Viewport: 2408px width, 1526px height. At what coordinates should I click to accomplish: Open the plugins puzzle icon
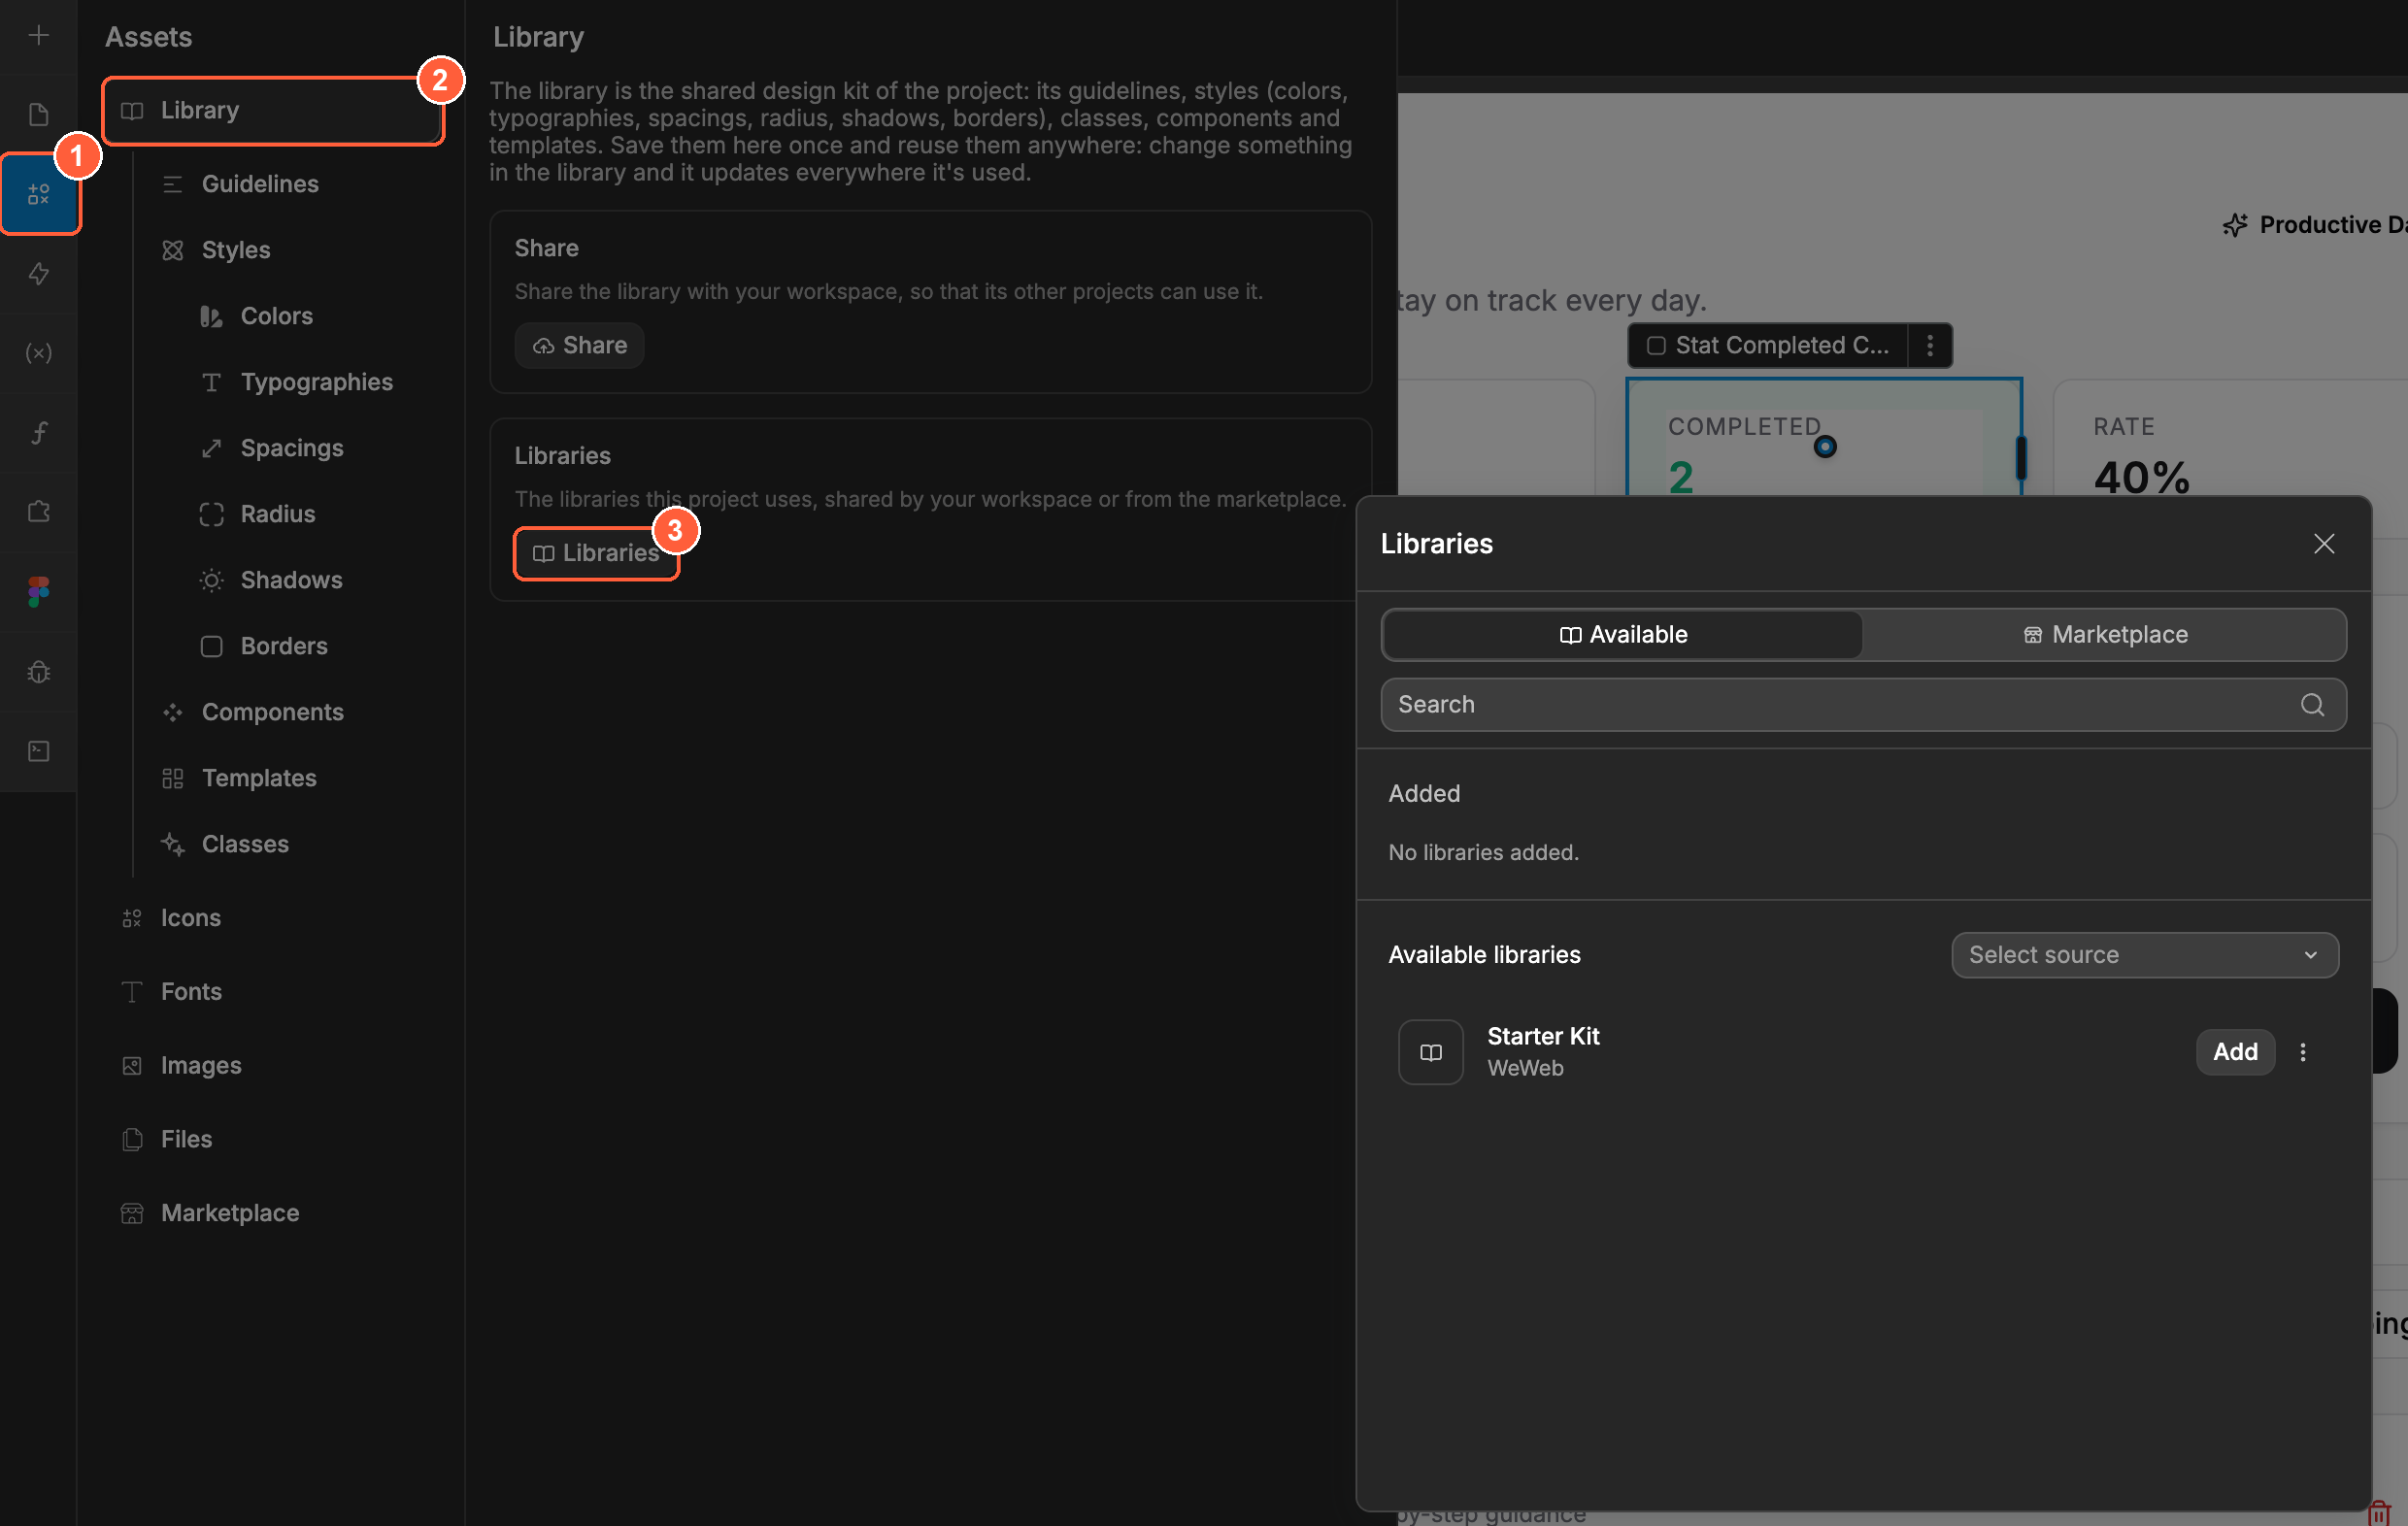(x=38, y=512)
